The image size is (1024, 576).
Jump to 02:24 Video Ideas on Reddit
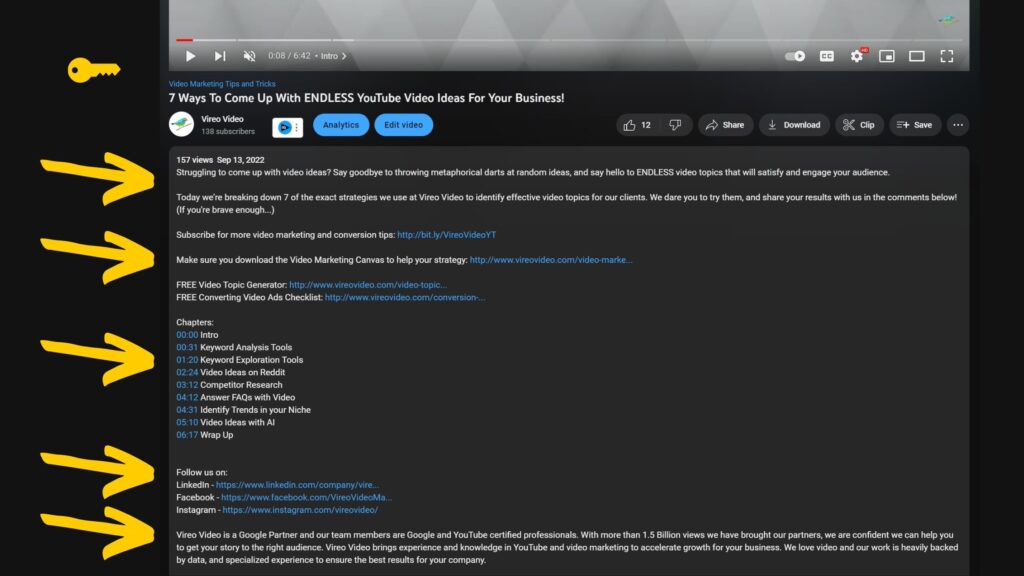click(187, 372)
